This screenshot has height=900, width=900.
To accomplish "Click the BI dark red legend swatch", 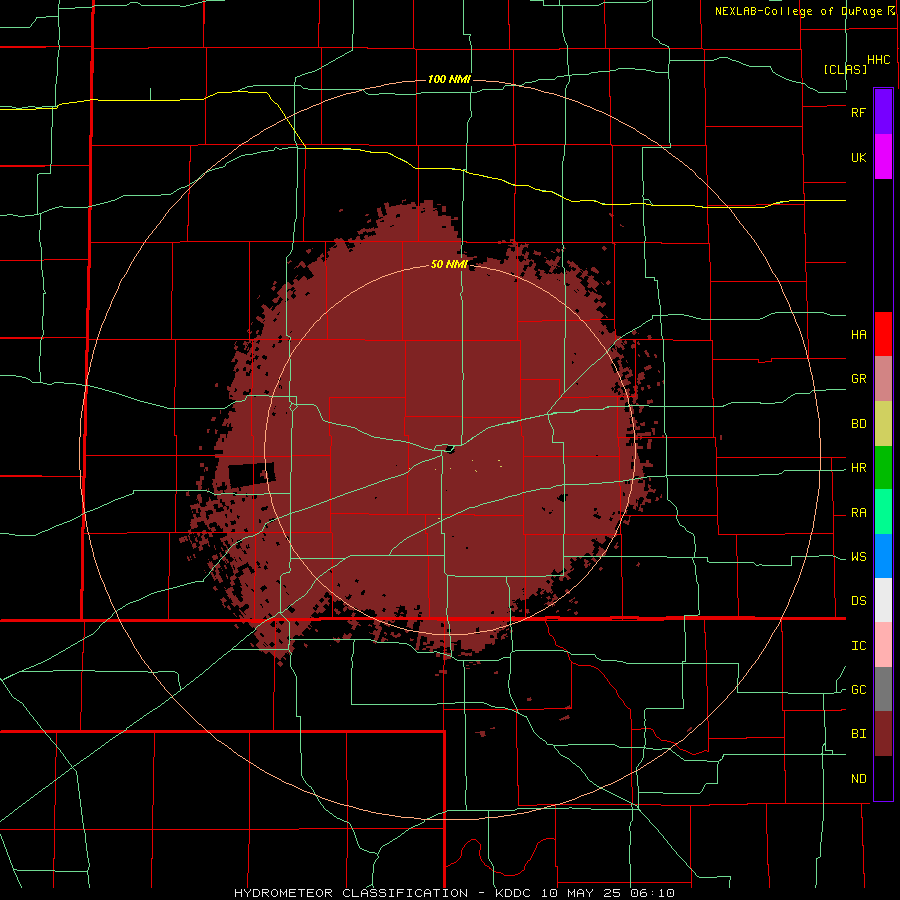I will click(883, 734).
